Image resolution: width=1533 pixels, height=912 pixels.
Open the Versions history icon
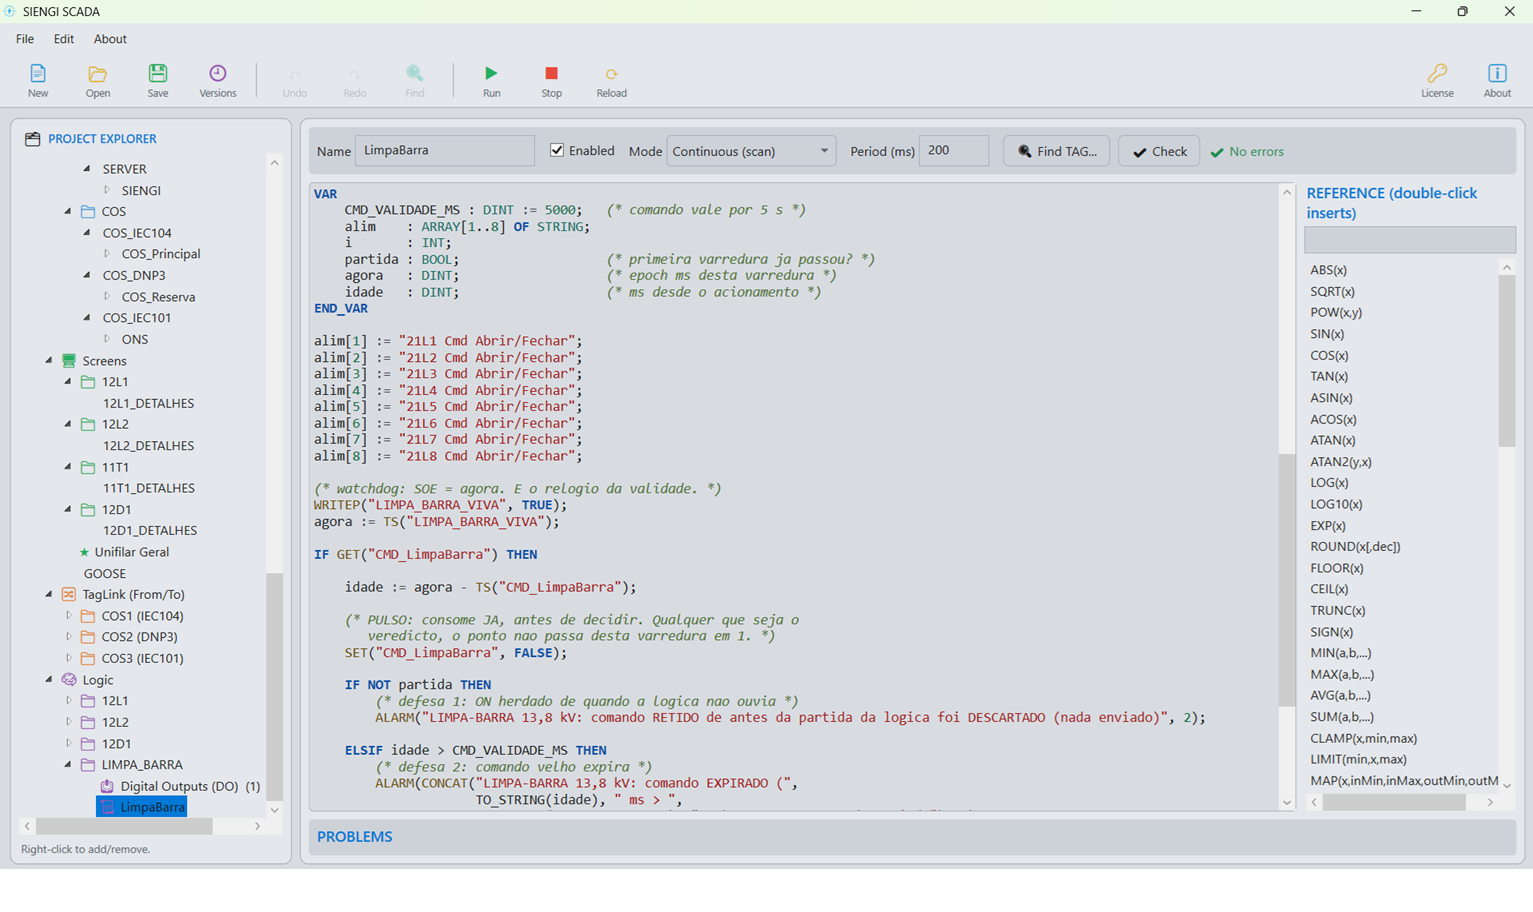(x=217, y=73)
